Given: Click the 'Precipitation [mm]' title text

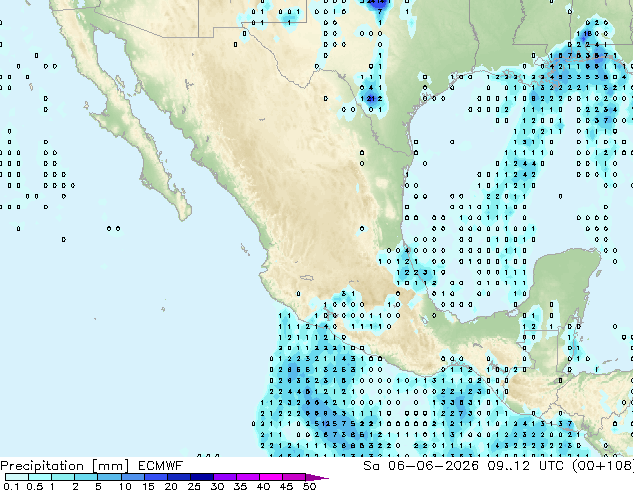Looking at the screenshot, I should [65, 466].
